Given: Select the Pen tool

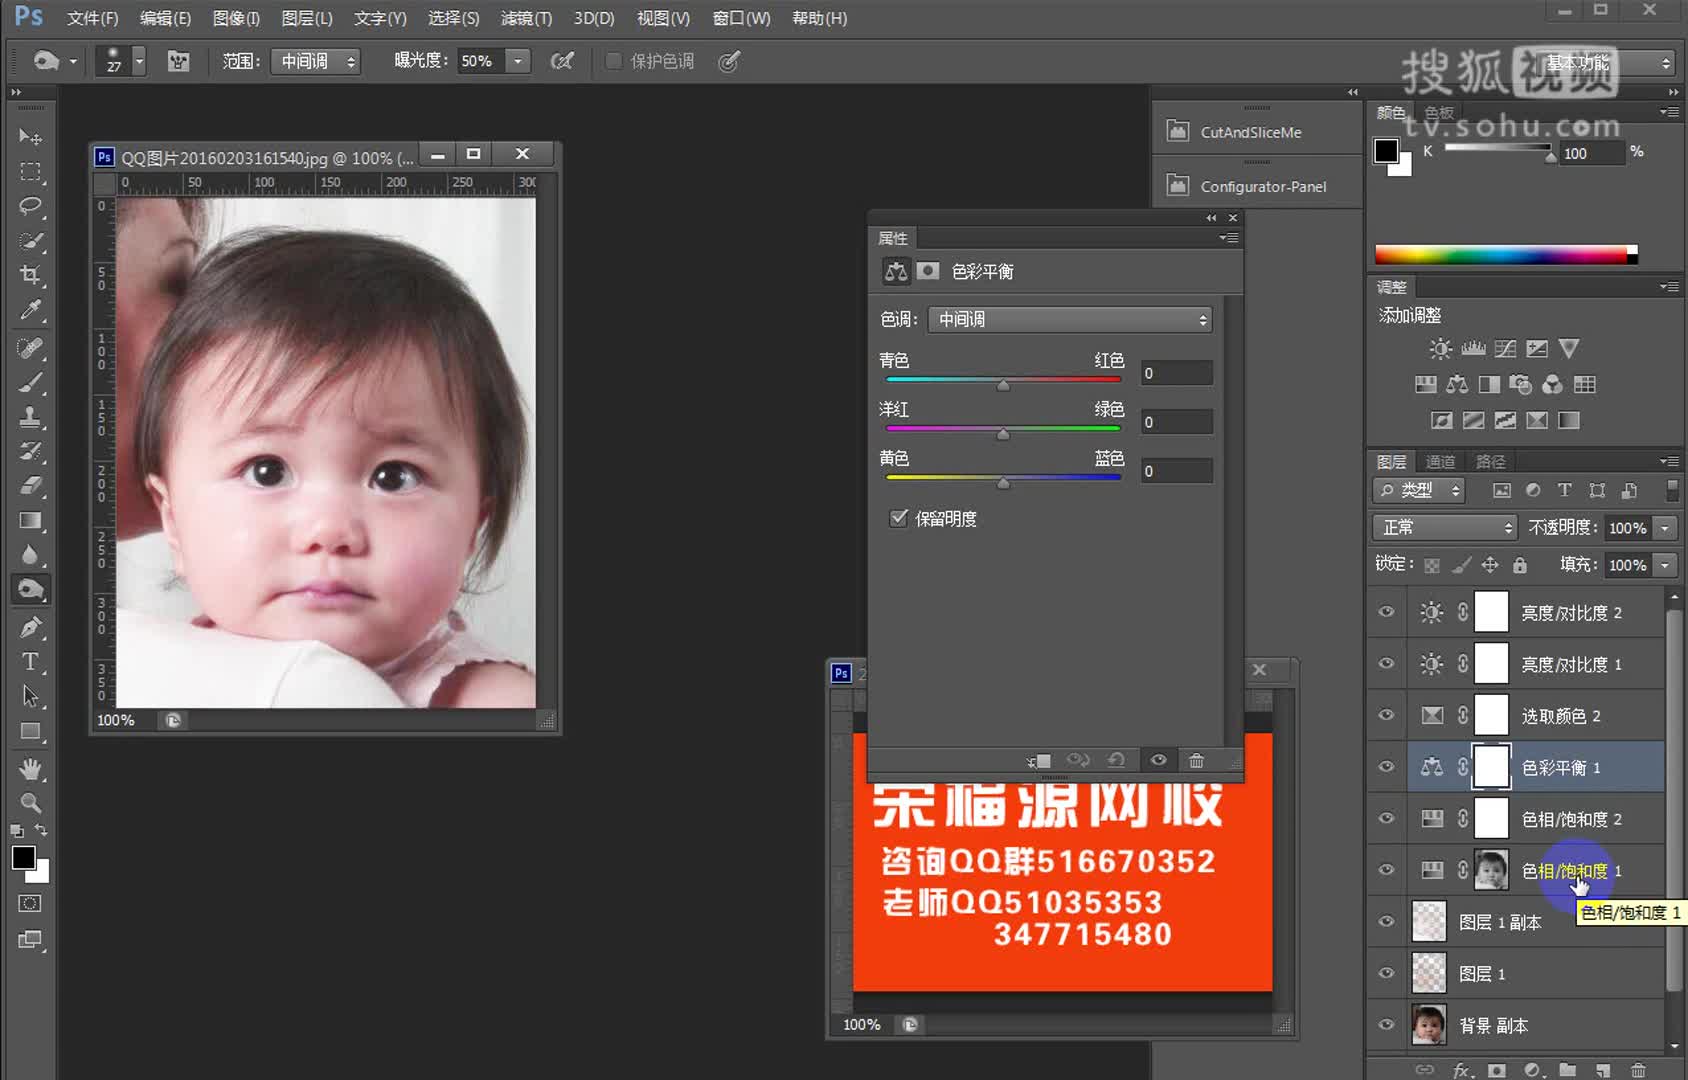Looking at the screenshot, I should pos(30,628).
